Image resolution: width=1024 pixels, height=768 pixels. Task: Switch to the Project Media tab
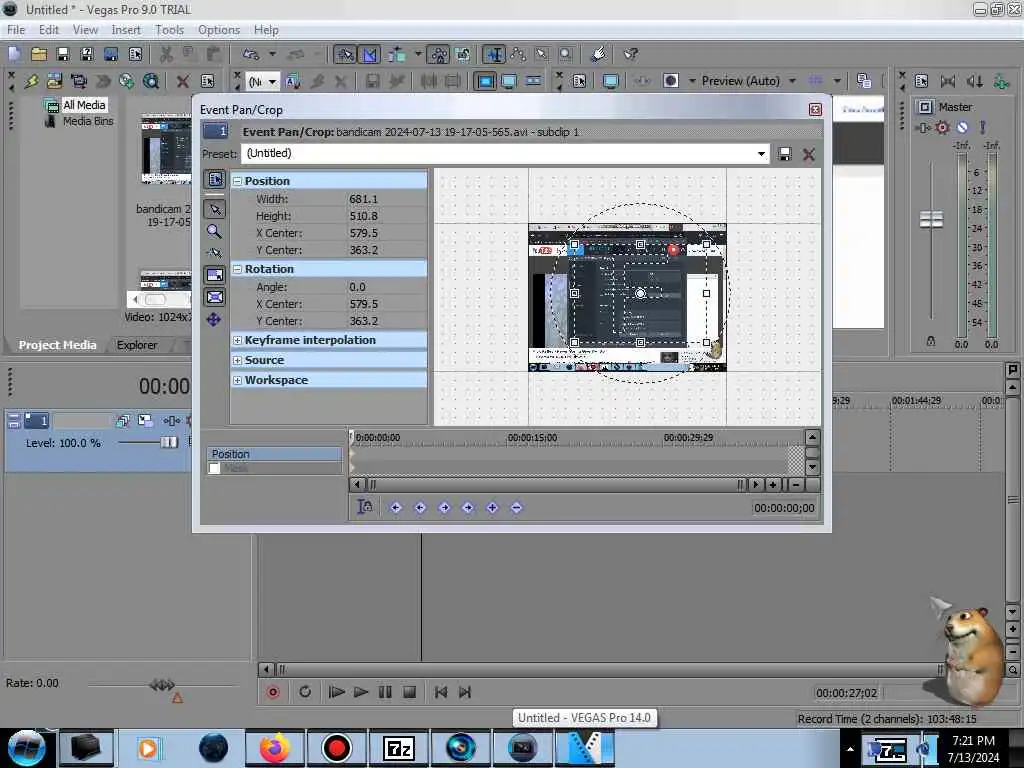tap(57, 345)
